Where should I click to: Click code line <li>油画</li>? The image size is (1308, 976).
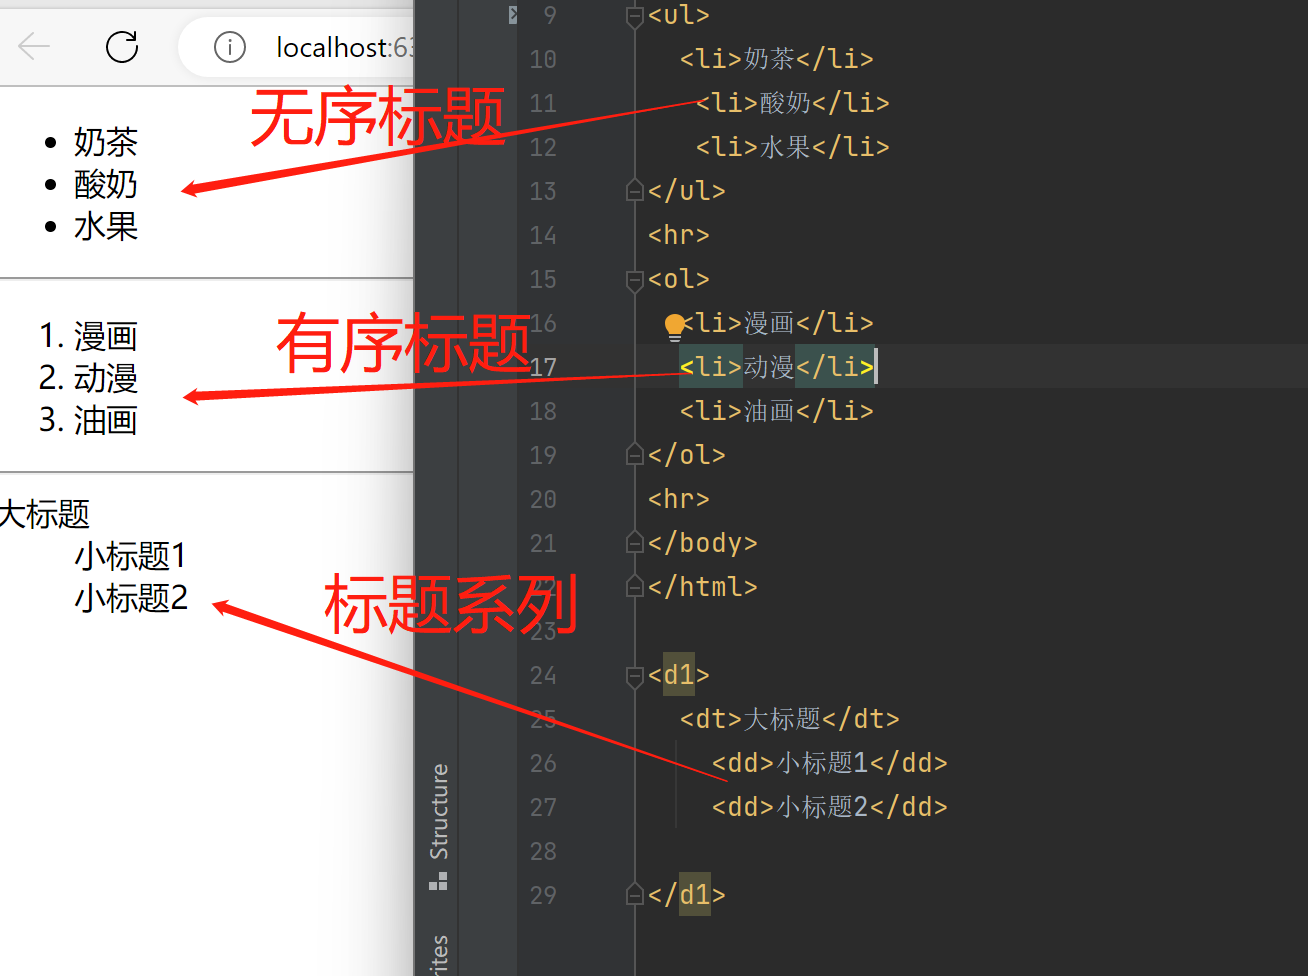click(777, 411)
